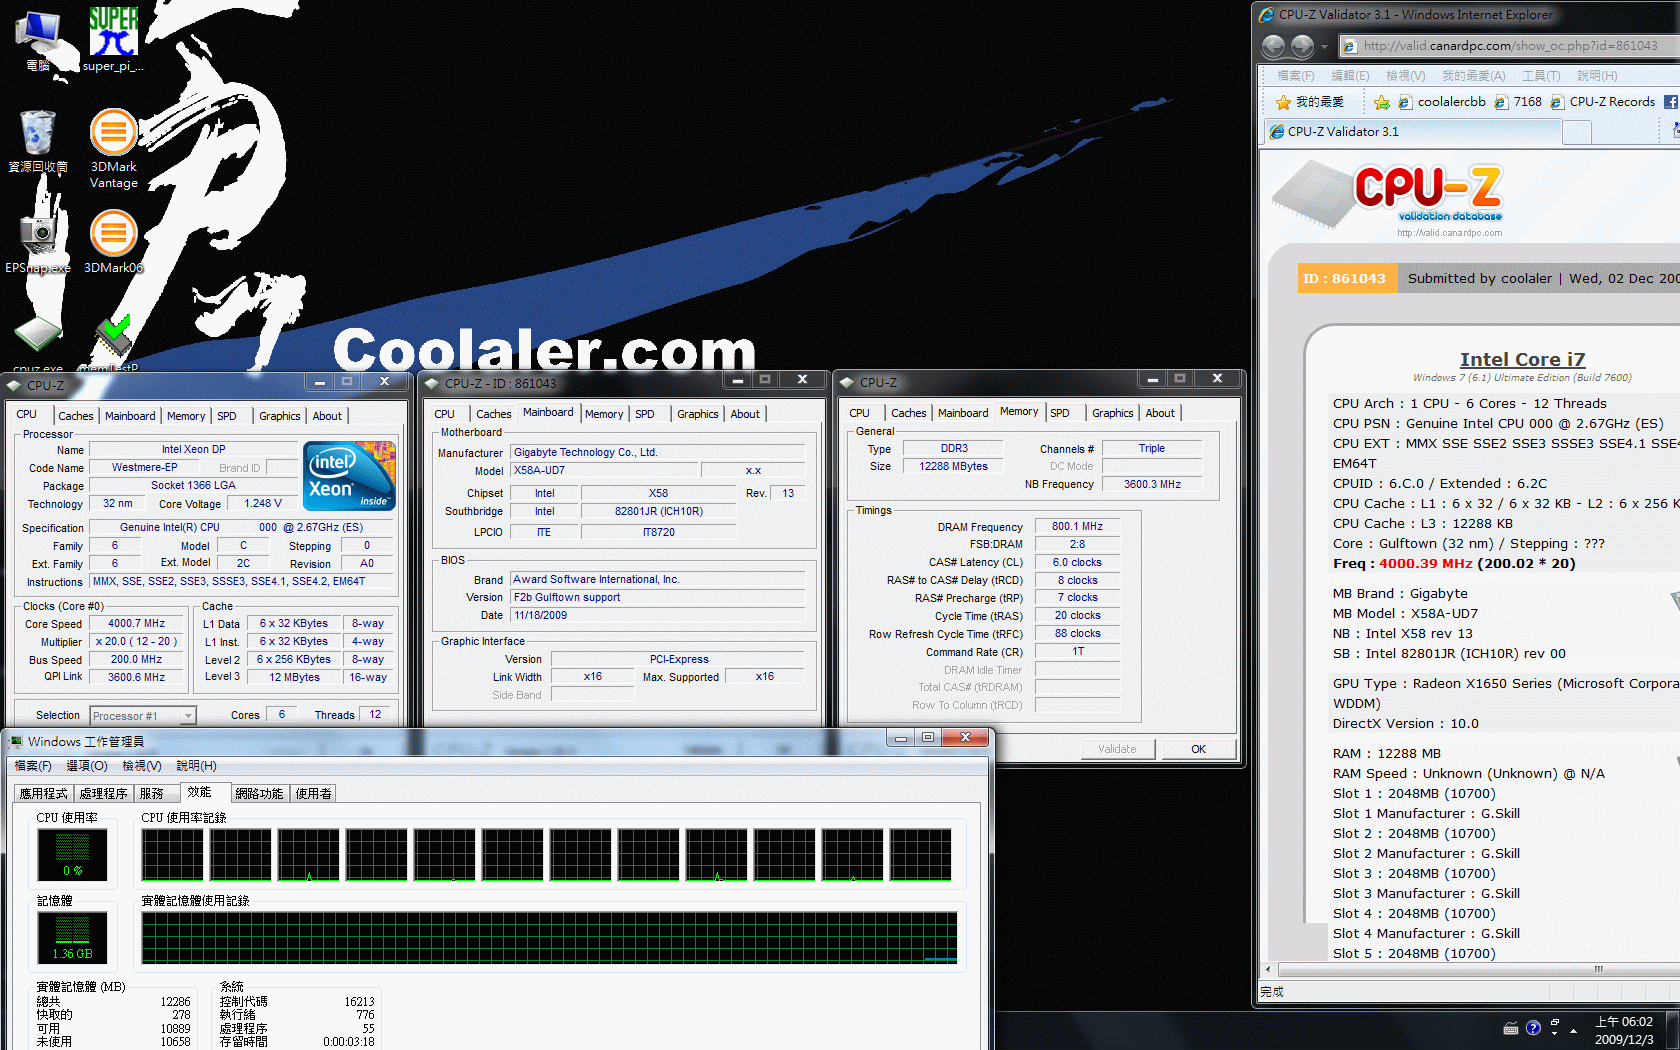Open the language bar options small down arrow
Viewport: 1680px width, 1050px height.
[1554, 1034]
